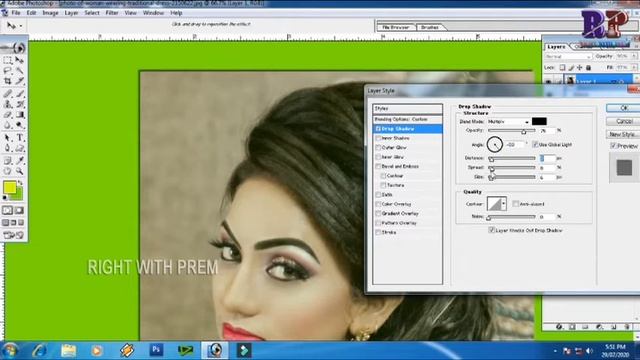The image size is (640, 360).
Task: Open the layer blending mode dropdown
Action: click(568, 56)
